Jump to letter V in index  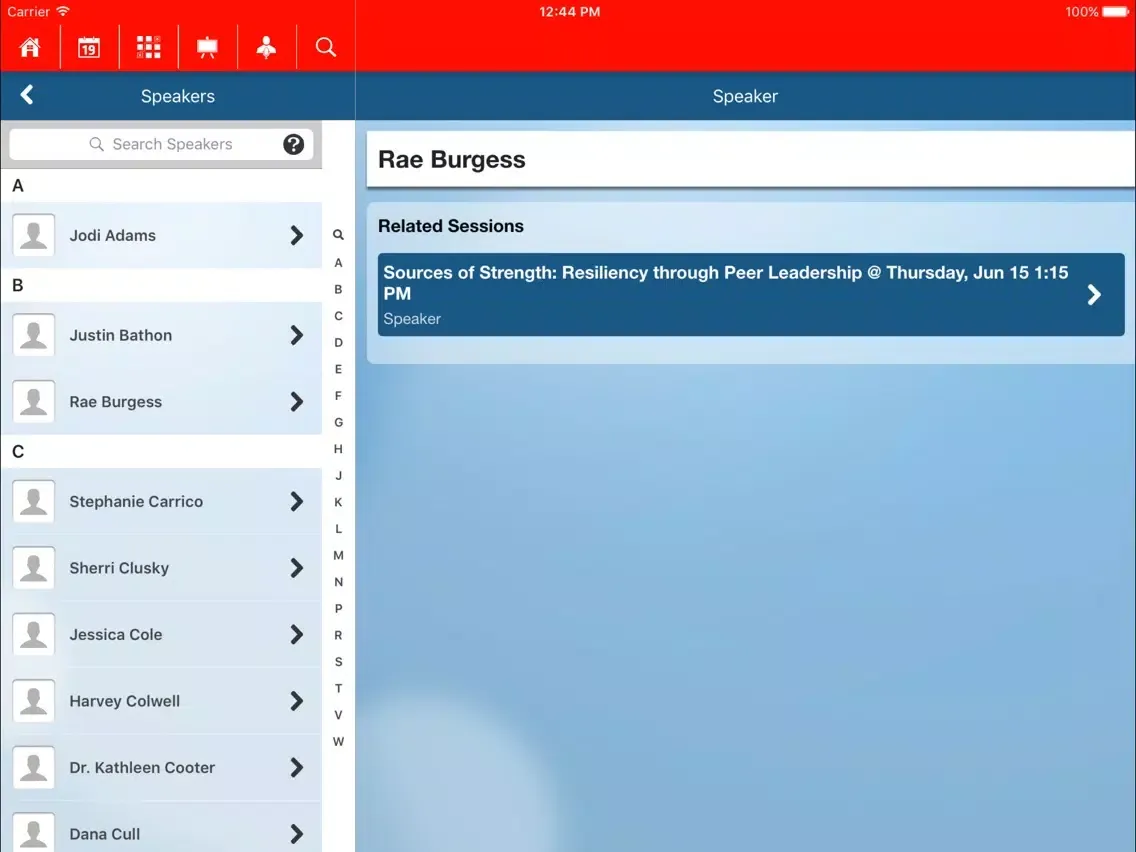pyautogui.click(x=338, y=715)
